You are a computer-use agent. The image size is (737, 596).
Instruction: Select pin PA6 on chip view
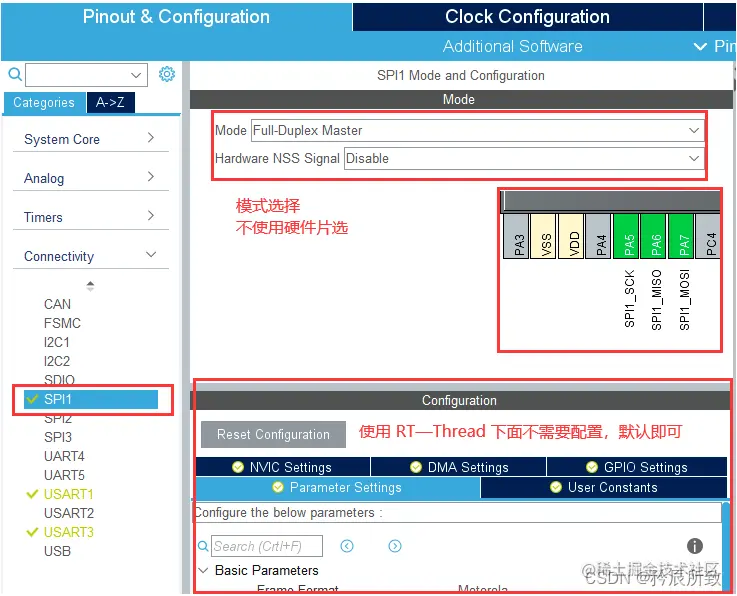tap(653, 236)
